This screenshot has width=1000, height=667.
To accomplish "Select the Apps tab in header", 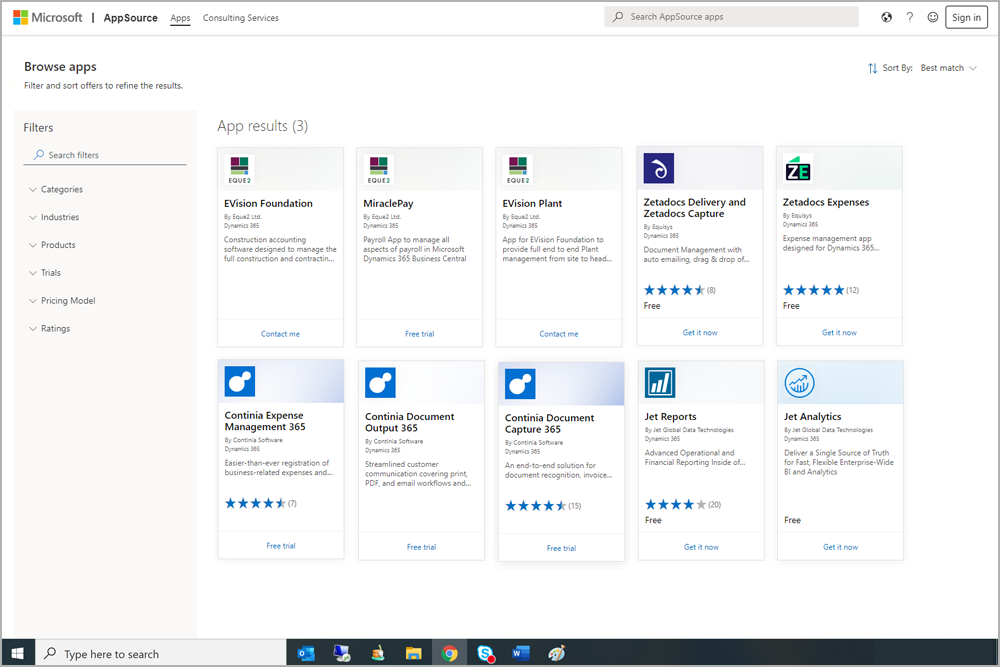I will [180, 18].
